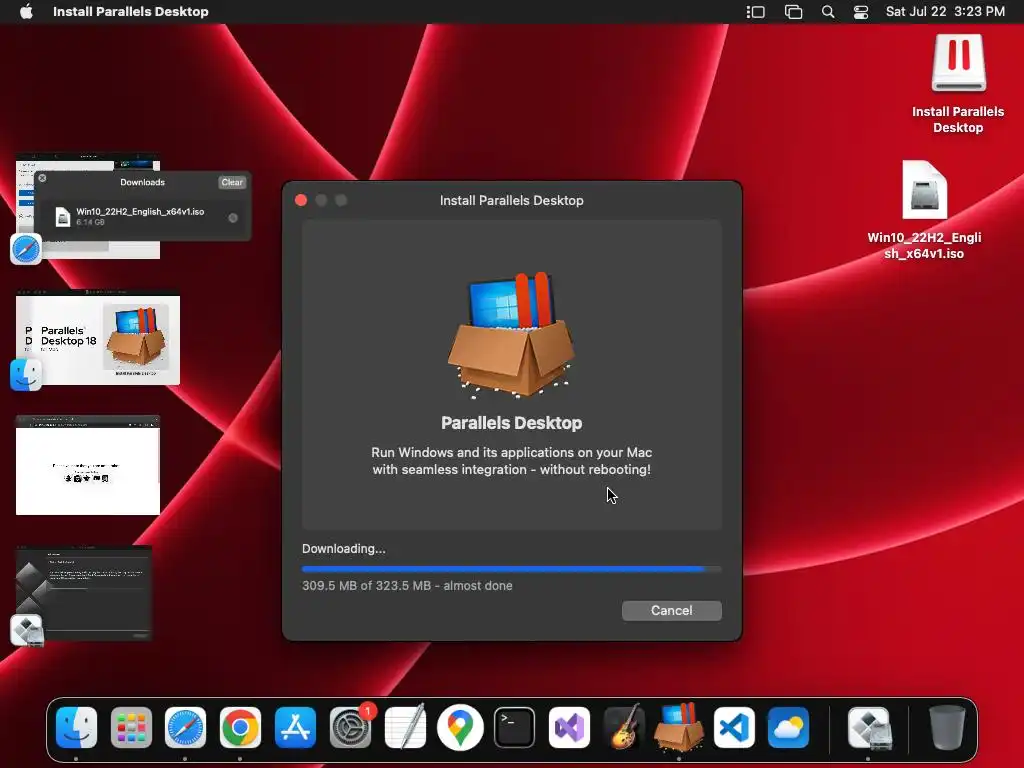The width and height of the screenshot is (1024, 768).
Task: Click Parallels installer icon in Dock
Action: click(679, 726)
